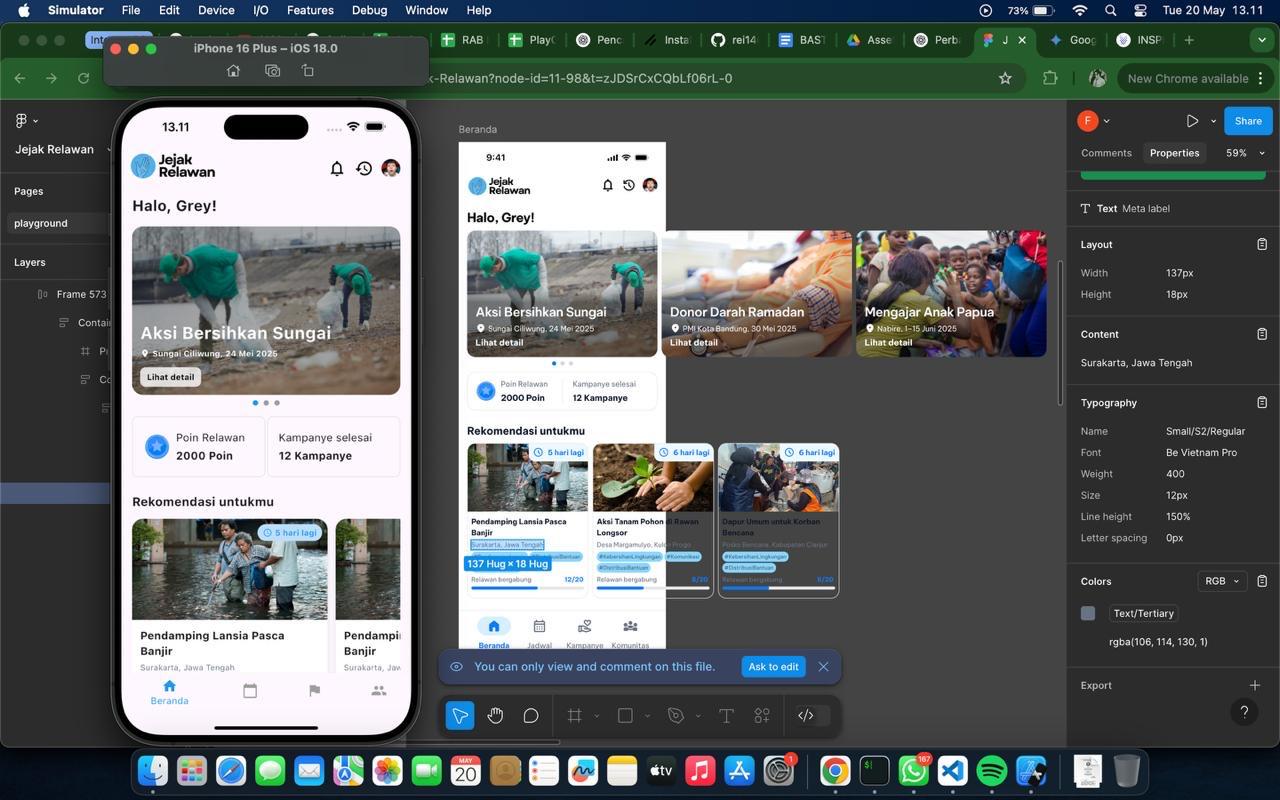
Task: Select the Text tool in Figma toolbar
Action: coord(726,715)
